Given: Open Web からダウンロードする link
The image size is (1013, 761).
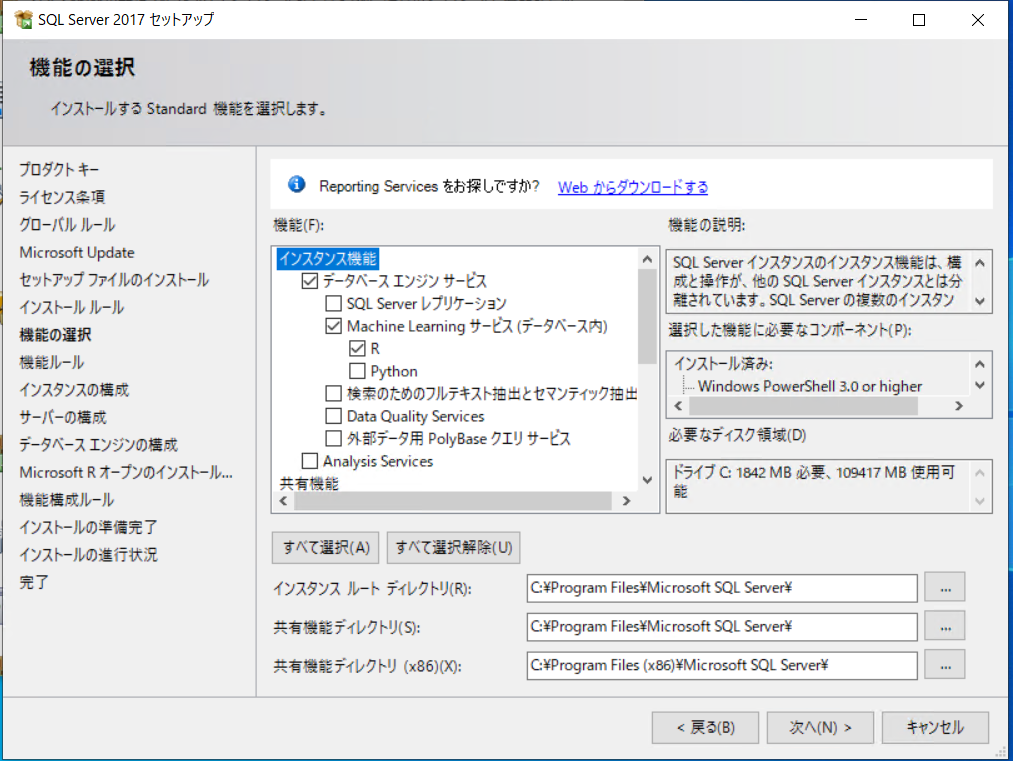Looking at the screenshot, I should point(632,187).
